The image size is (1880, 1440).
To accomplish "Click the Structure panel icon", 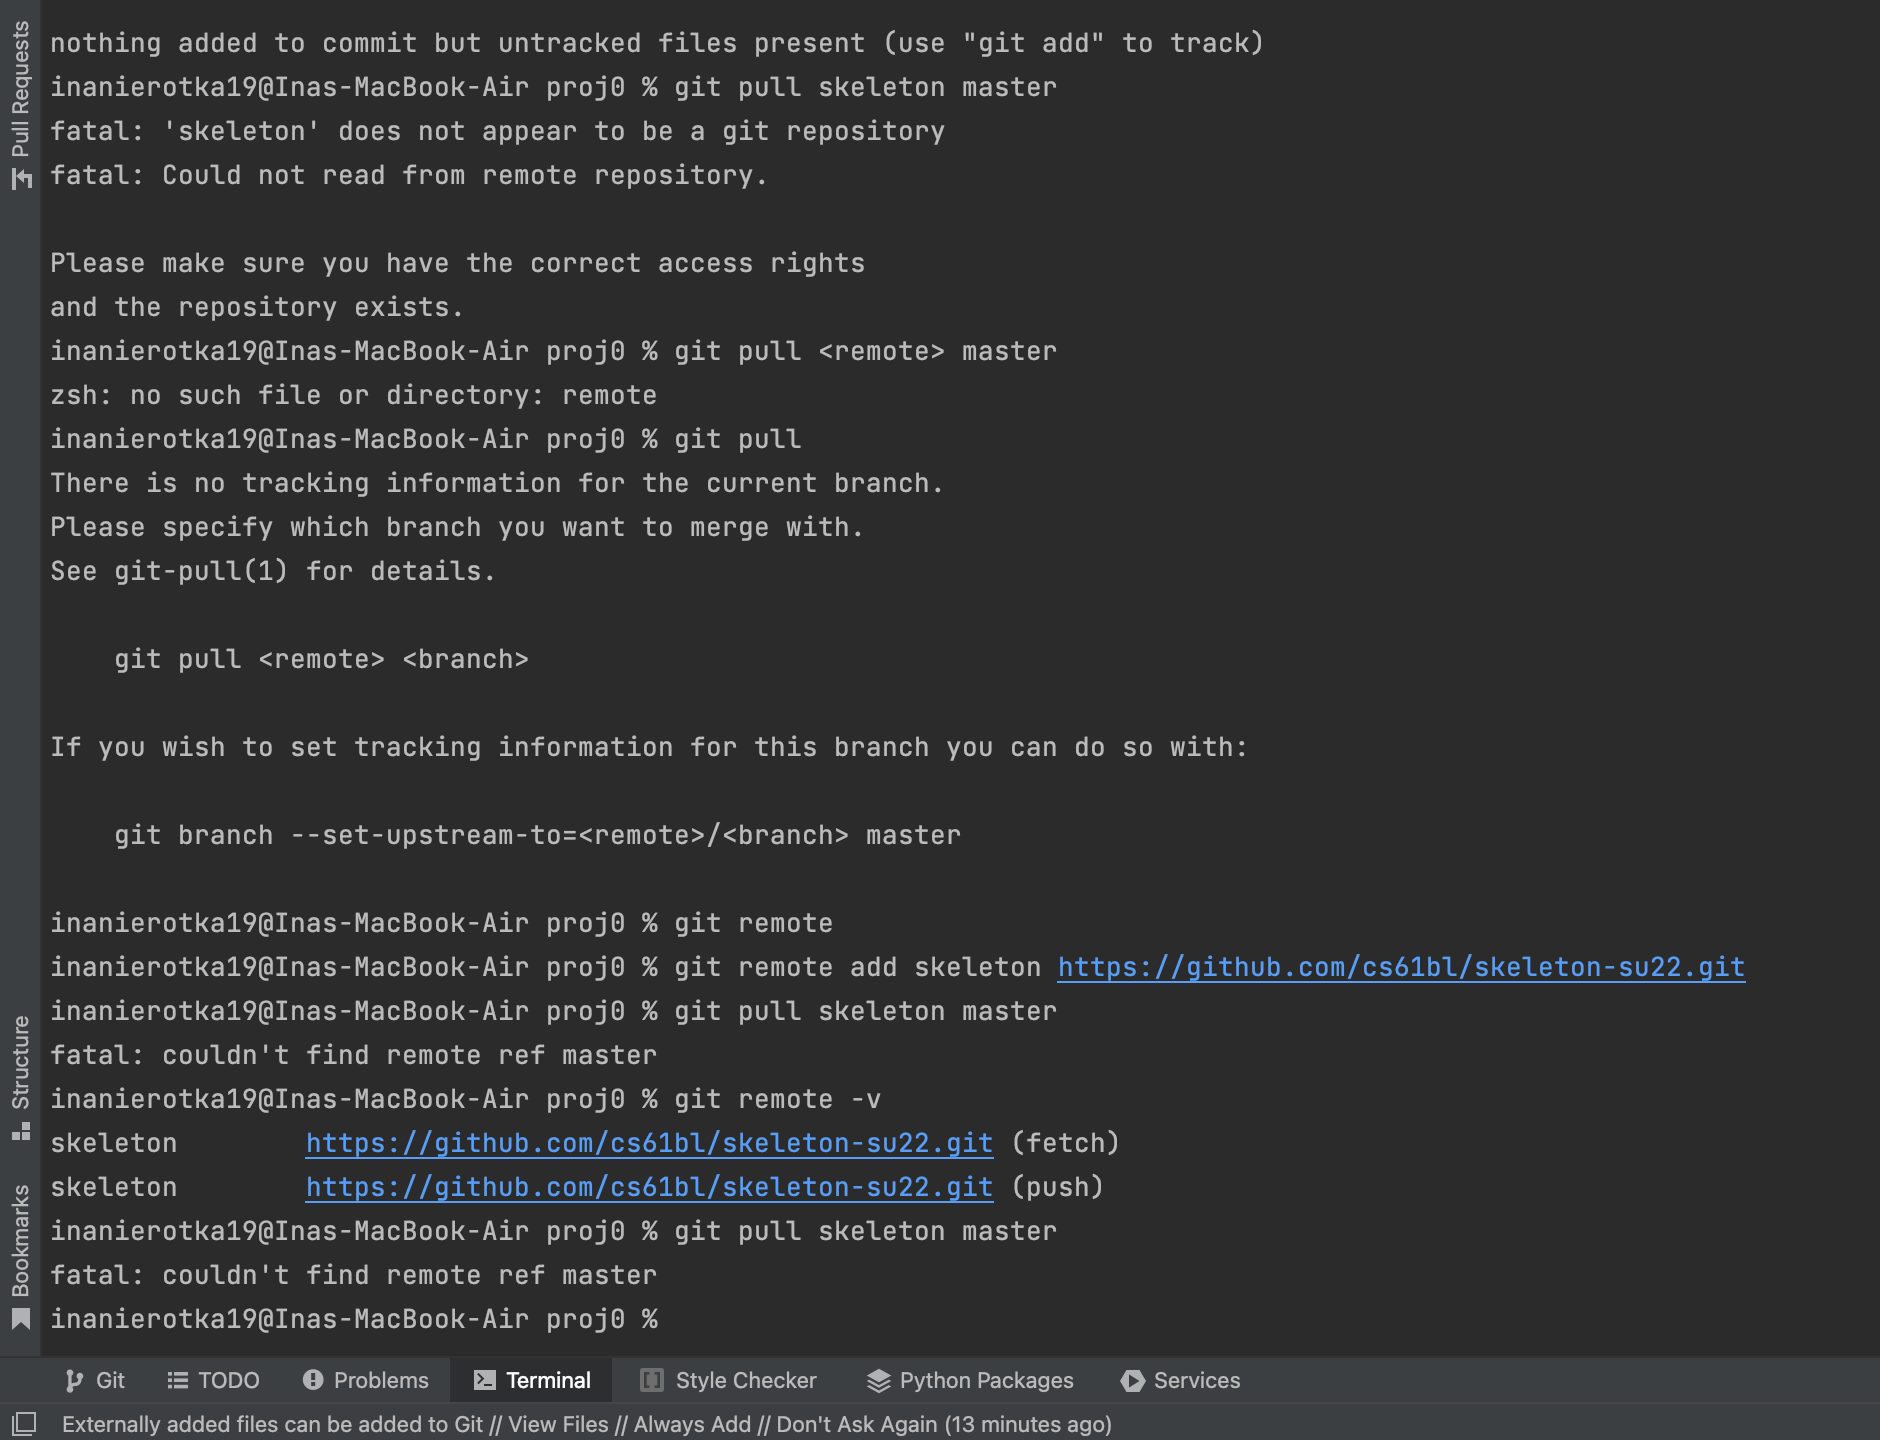I will [21, 1132].
